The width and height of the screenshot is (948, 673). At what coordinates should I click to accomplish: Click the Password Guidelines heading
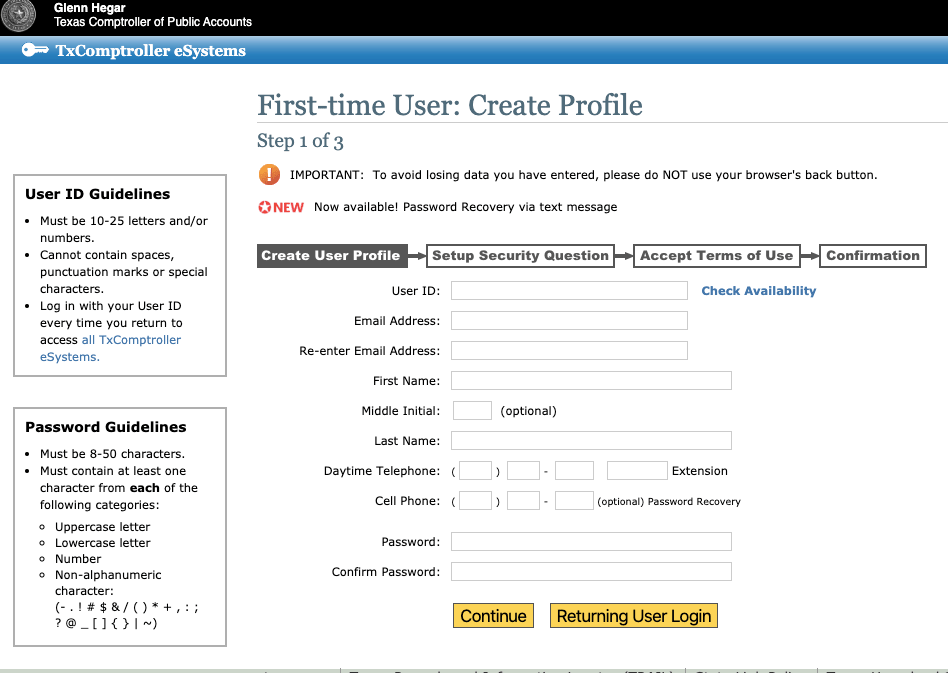pyautogui.click(x=106, y=427)
